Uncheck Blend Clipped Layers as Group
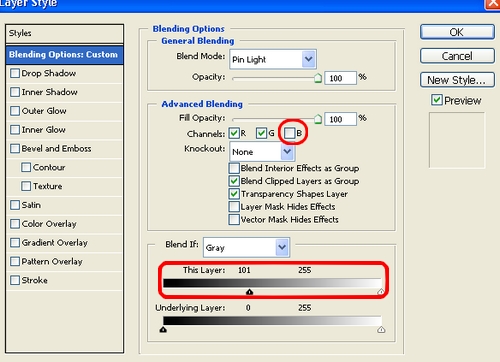Screen dimensions: 500x362 tap(234, 181)
